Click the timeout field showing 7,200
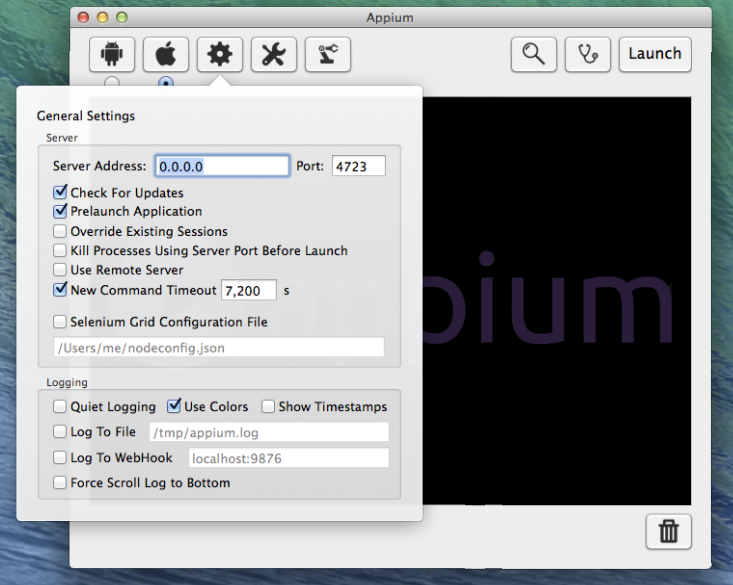 tap(249, 290)
